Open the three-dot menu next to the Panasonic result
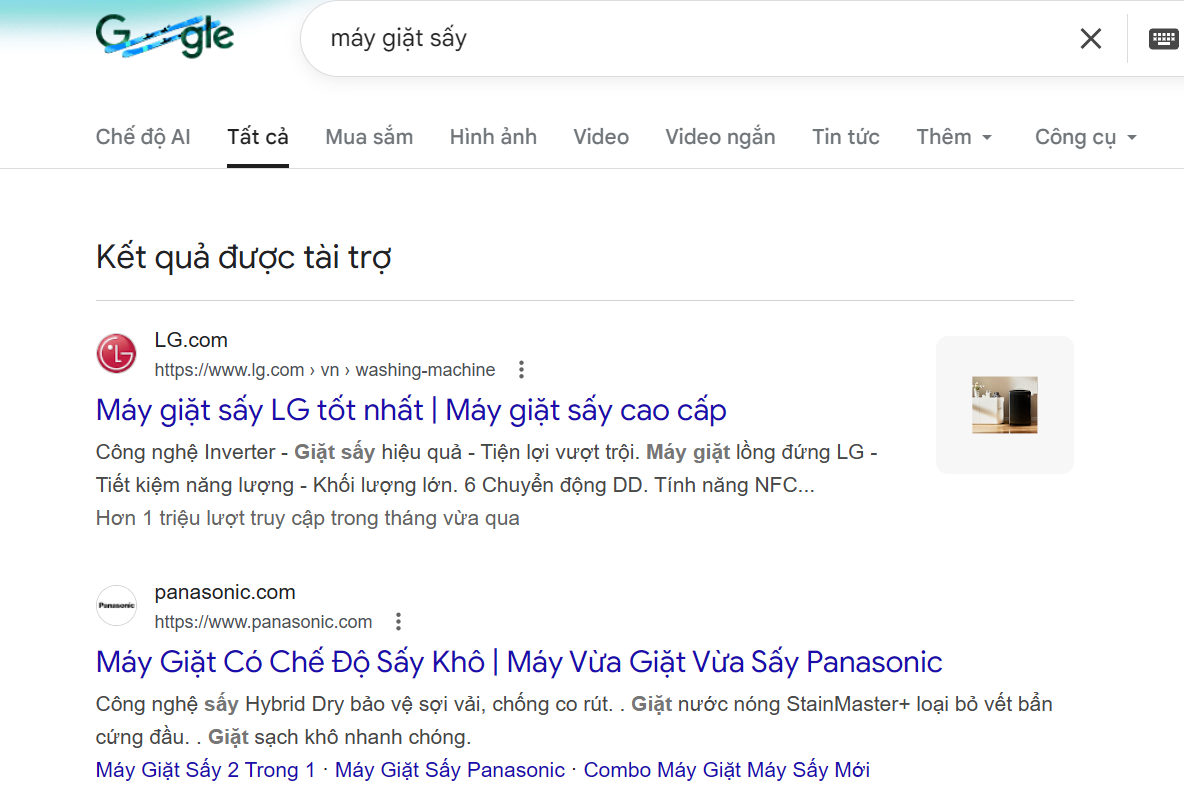Screen dimensions: 1184x786 [x=397, y=621]
